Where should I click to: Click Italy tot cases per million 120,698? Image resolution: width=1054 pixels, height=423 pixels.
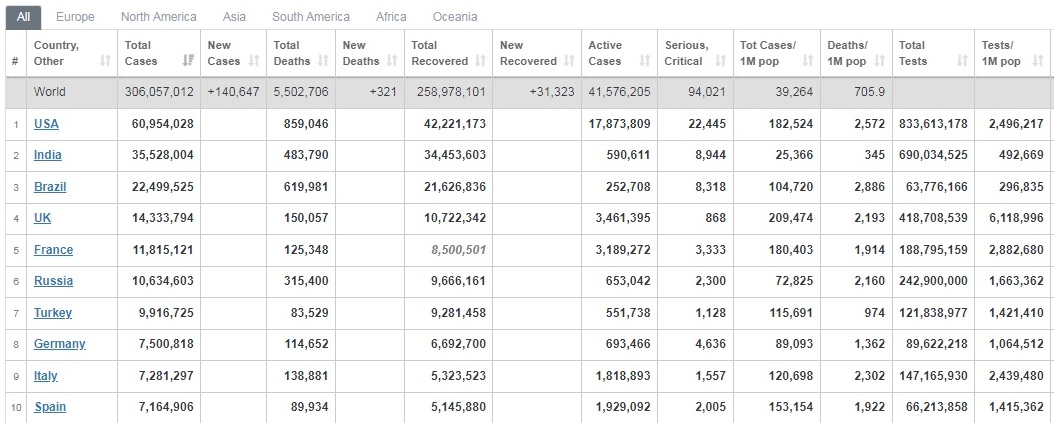pyautogui.click(x=791, y=375)
